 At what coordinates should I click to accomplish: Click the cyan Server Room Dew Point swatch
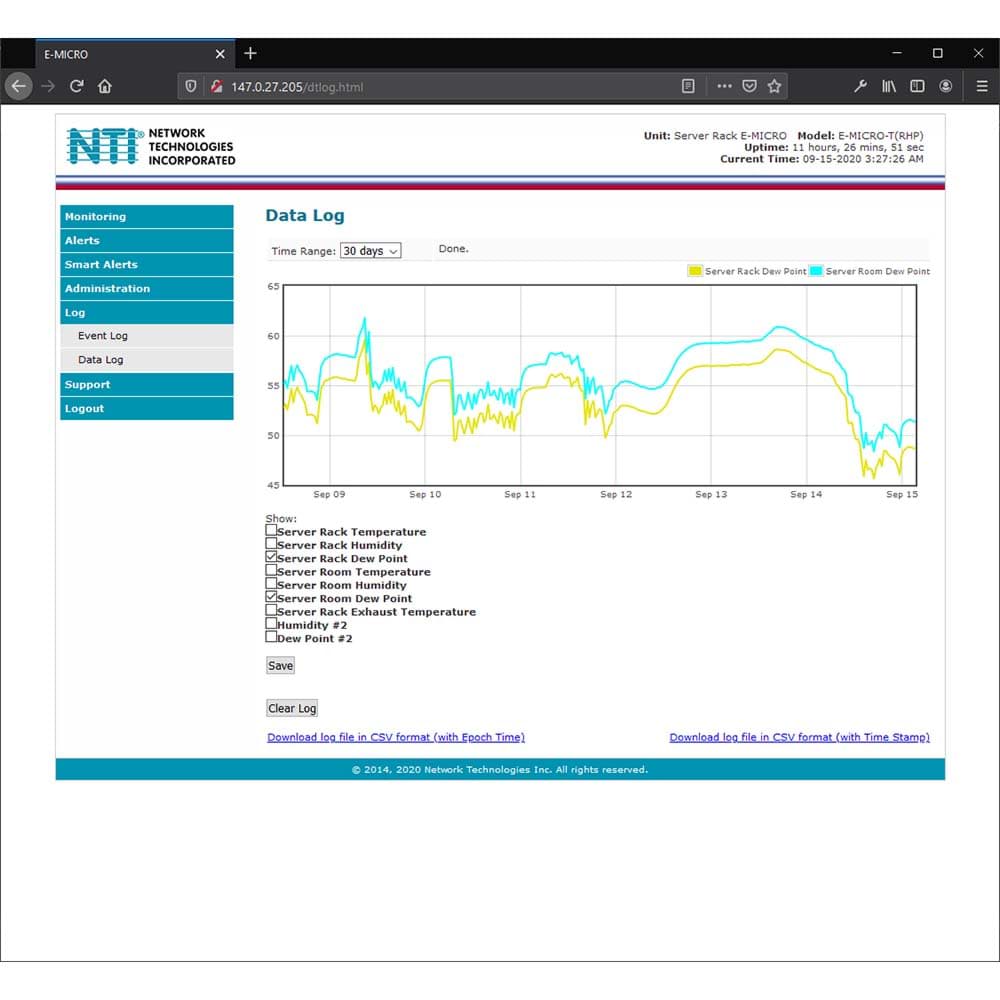[x=816, y=271]
